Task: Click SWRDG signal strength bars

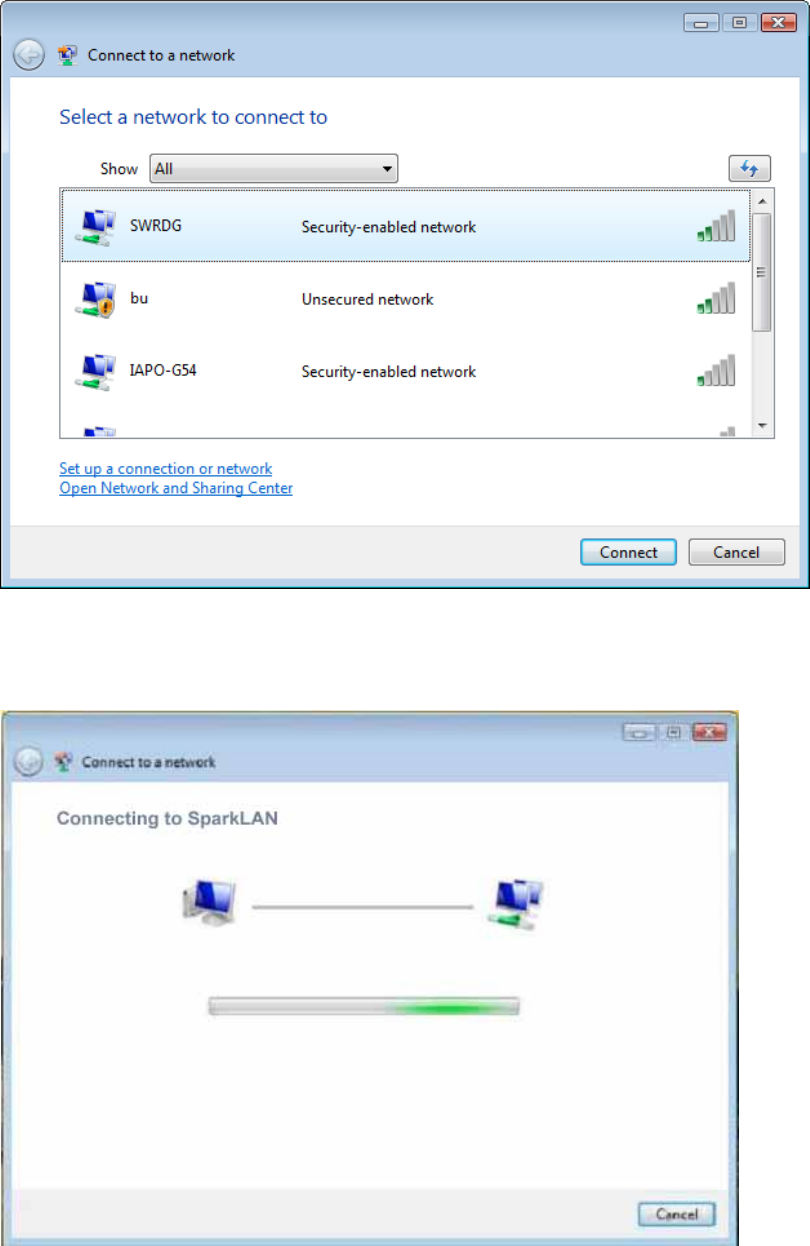Action: click(716, 226)
